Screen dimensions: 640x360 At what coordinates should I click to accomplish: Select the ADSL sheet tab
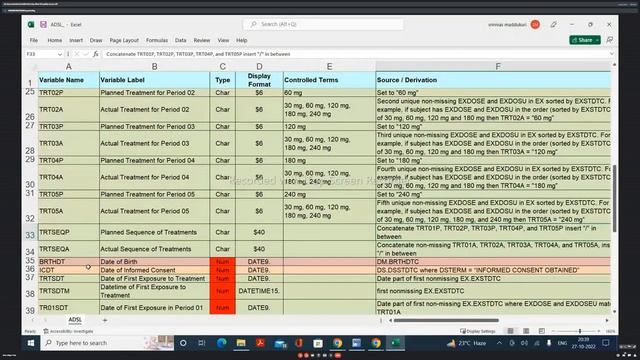pos(75,320)
